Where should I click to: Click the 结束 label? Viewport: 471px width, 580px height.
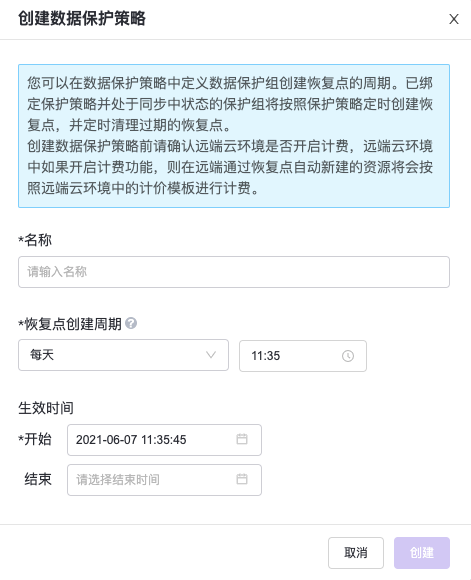(x=38, y=479)
